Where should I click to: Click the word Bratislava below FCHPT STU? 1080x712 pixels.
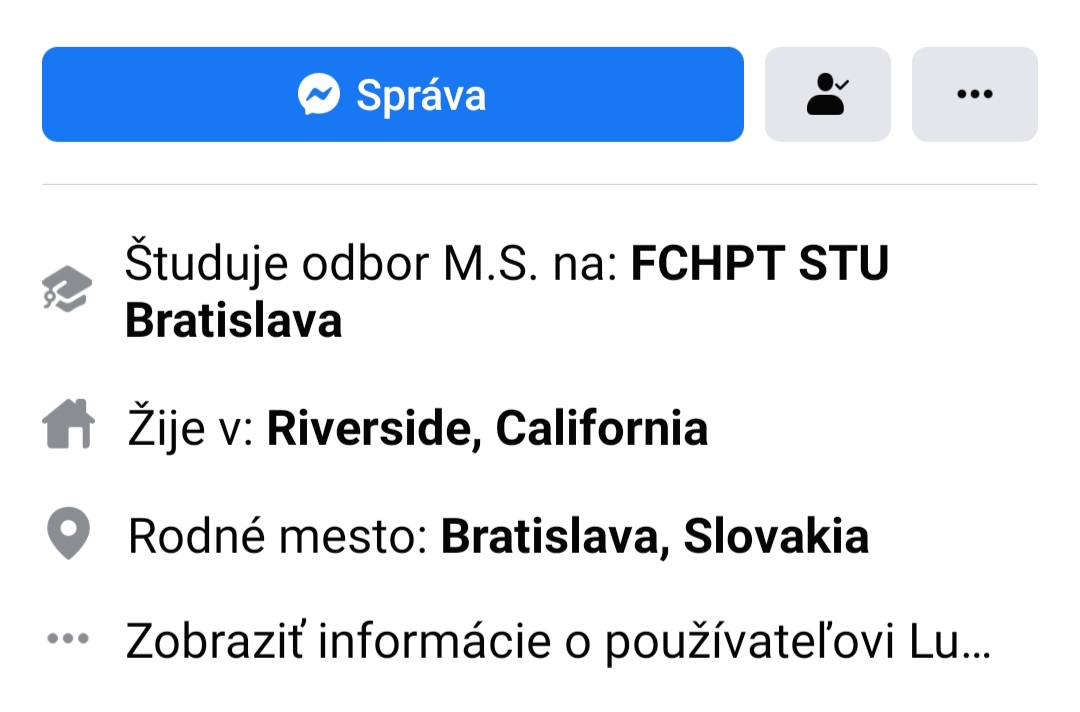(233, 320)
